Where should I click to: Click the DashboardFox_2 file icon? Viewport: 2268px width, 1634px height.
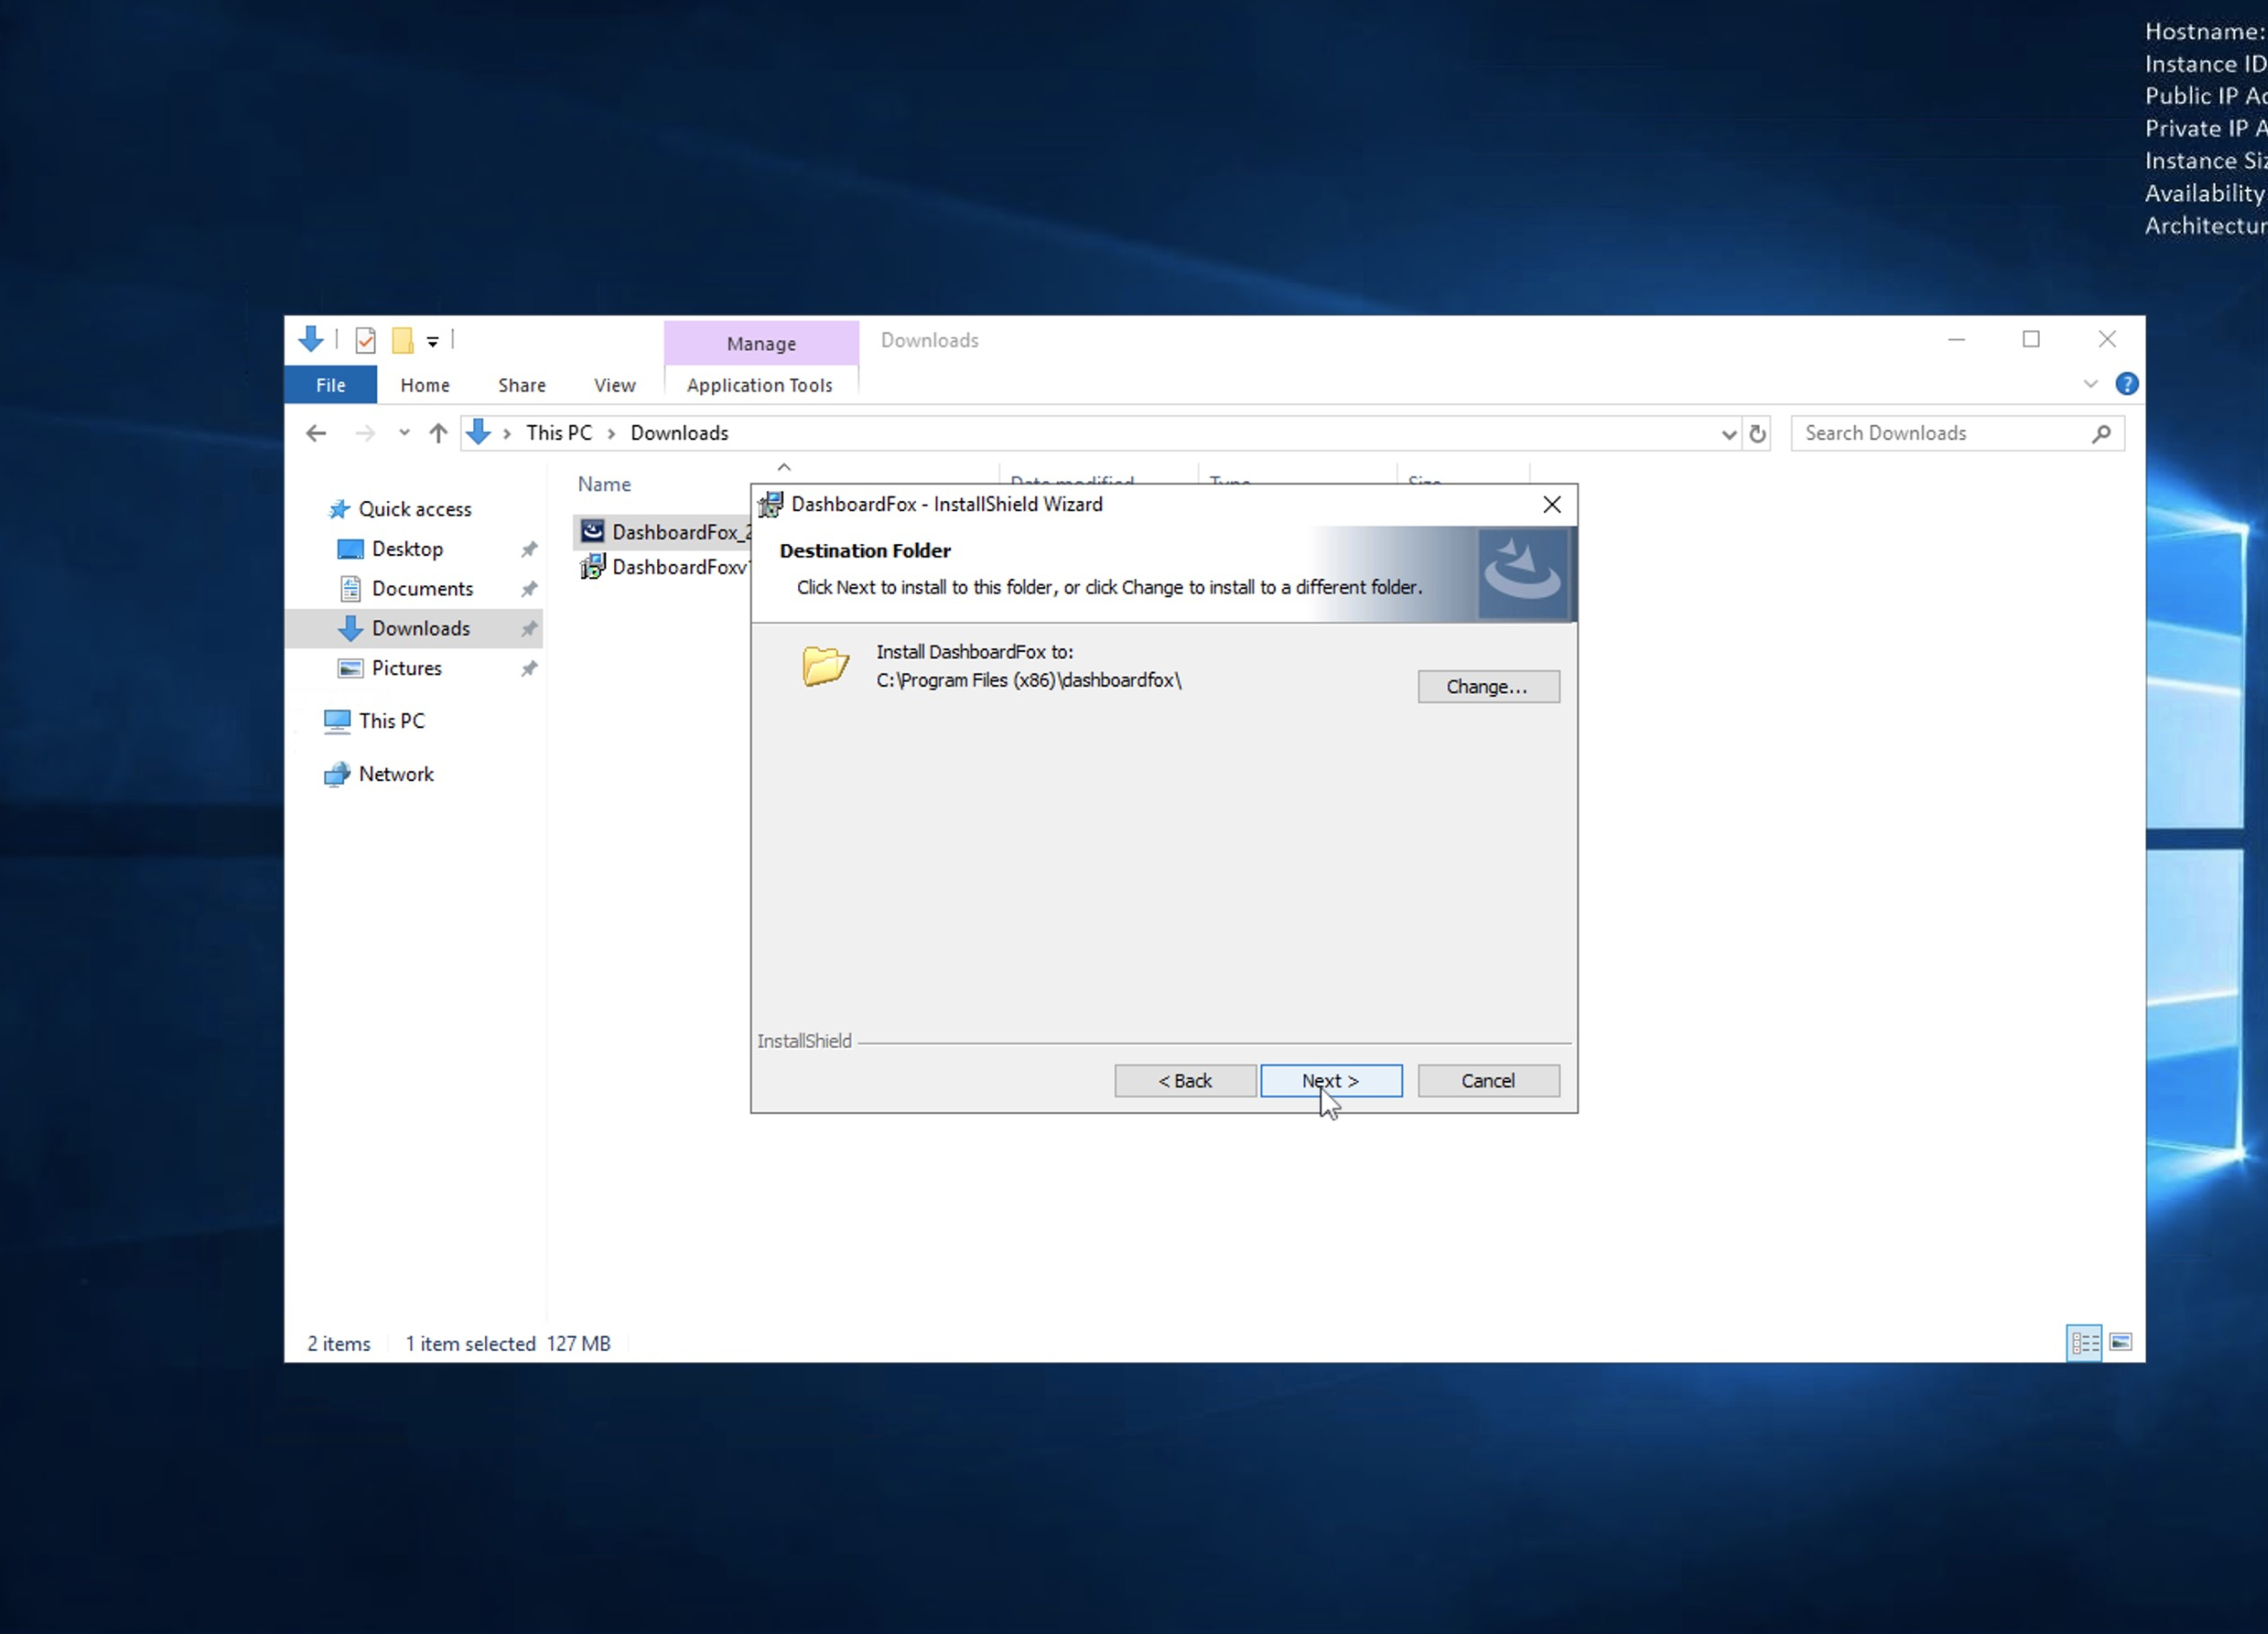592,531
